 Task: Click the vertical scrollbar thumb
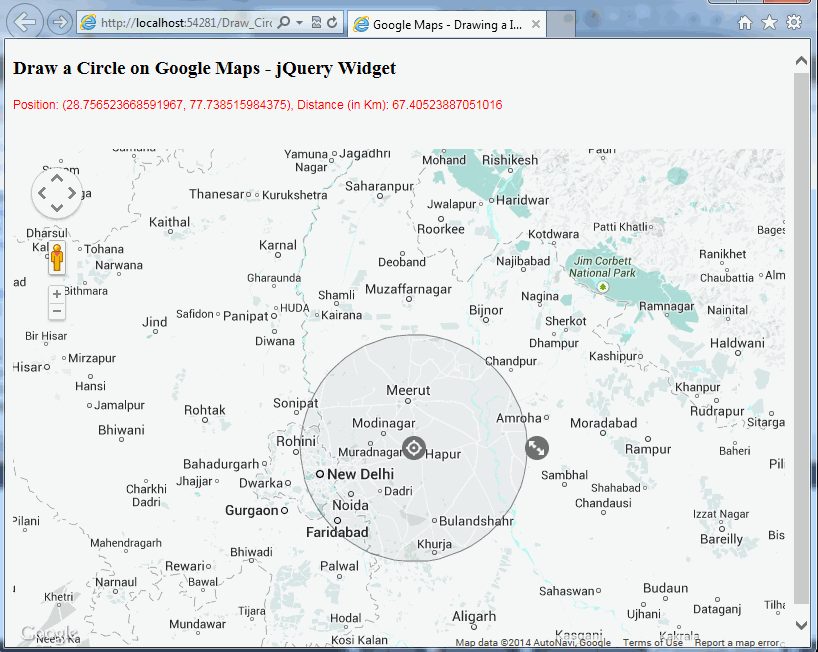pyautogui.click(x=801, y=338)
